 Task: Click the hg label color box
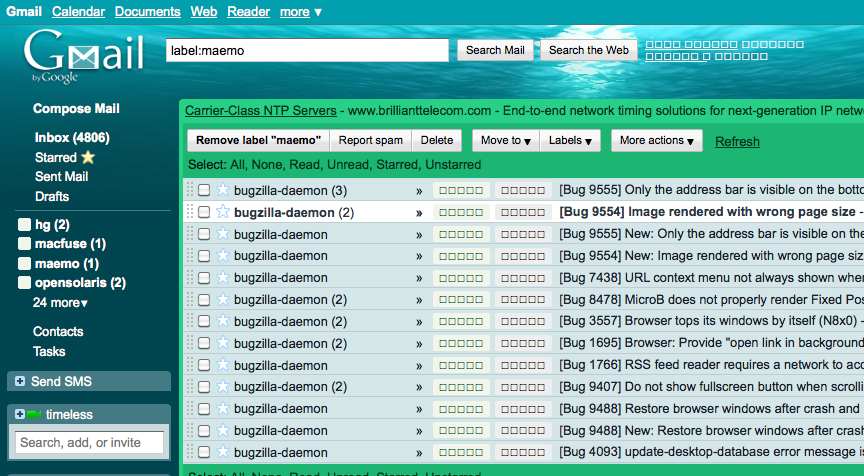[x=24, y=224]
